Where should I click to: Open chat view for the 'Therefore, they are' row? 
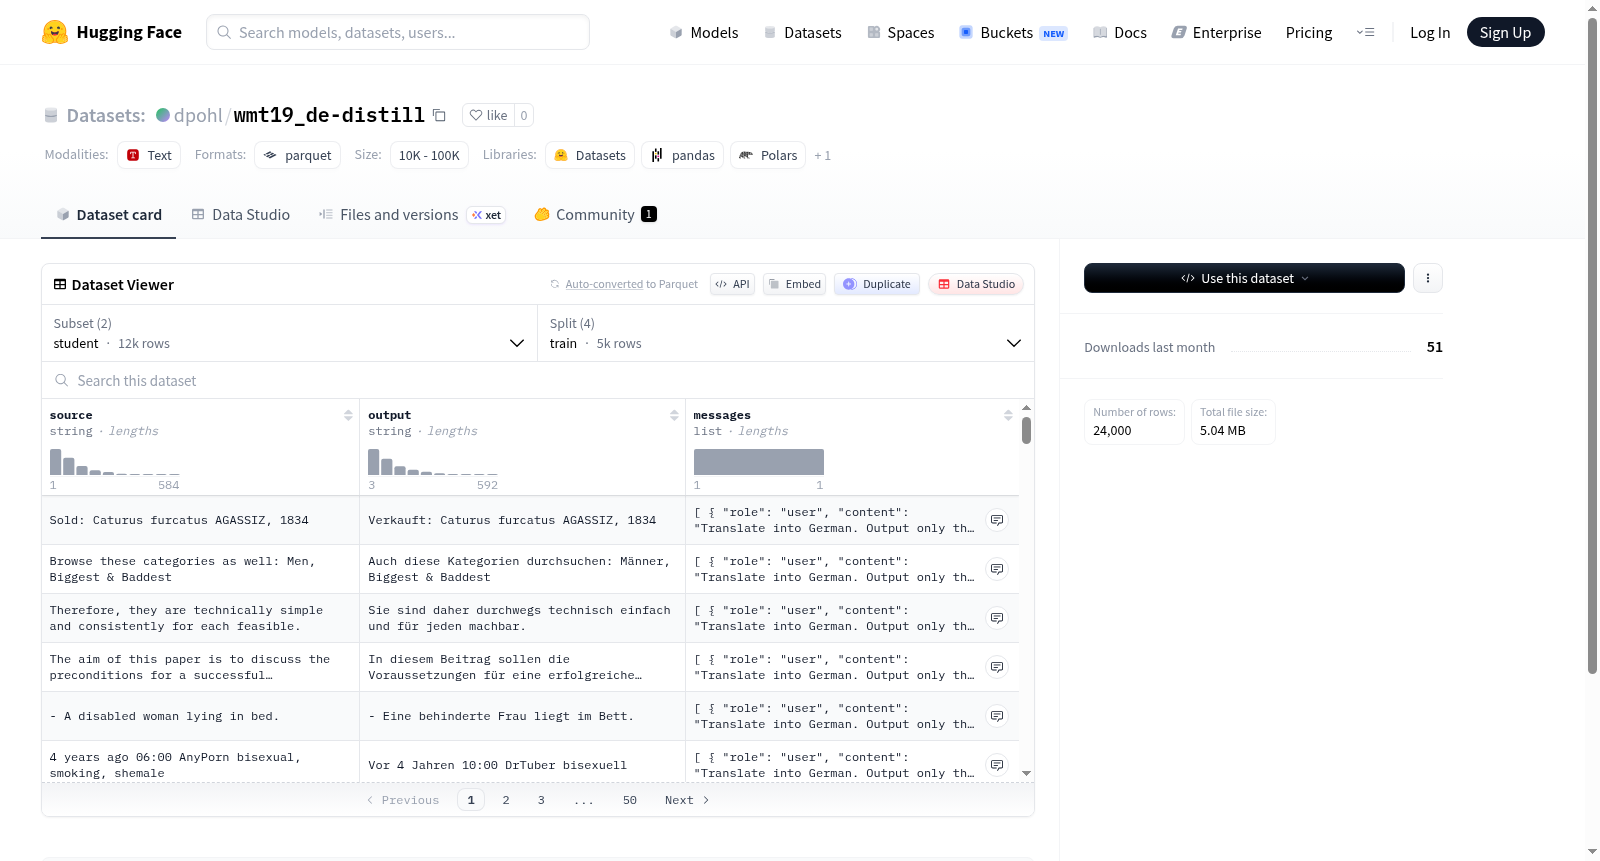(x=997, y=618)
